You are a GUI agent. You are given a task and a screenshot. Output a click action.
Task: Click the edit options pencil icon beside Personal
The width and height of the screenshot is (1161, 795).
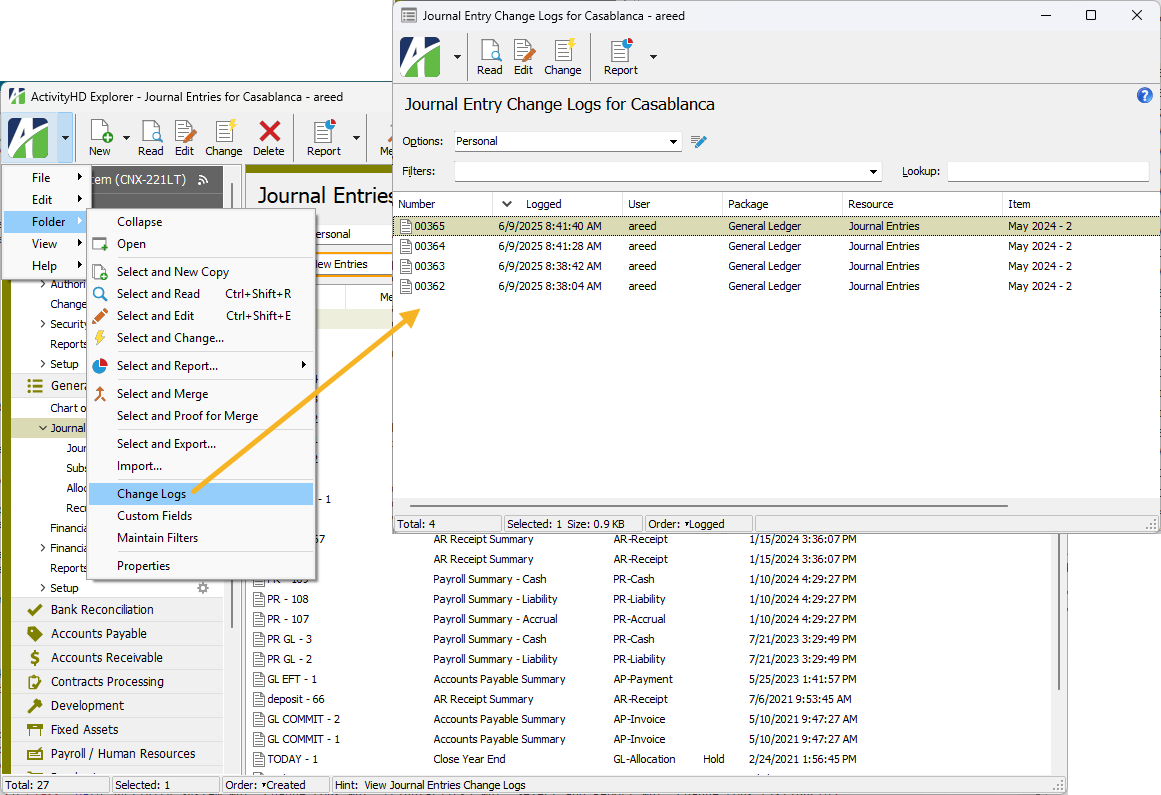[698, 141]
